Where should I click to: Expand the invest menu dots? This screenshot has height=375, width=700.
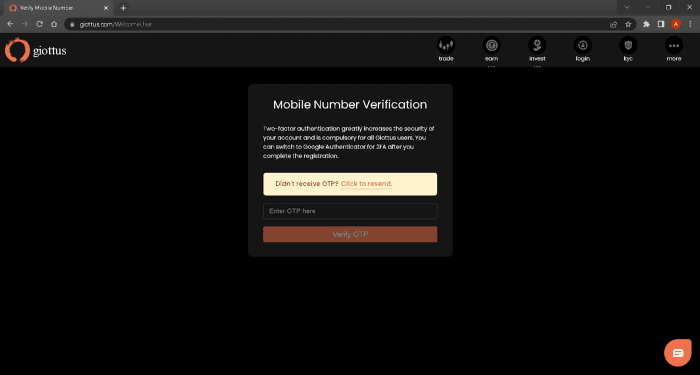(537, 66)
